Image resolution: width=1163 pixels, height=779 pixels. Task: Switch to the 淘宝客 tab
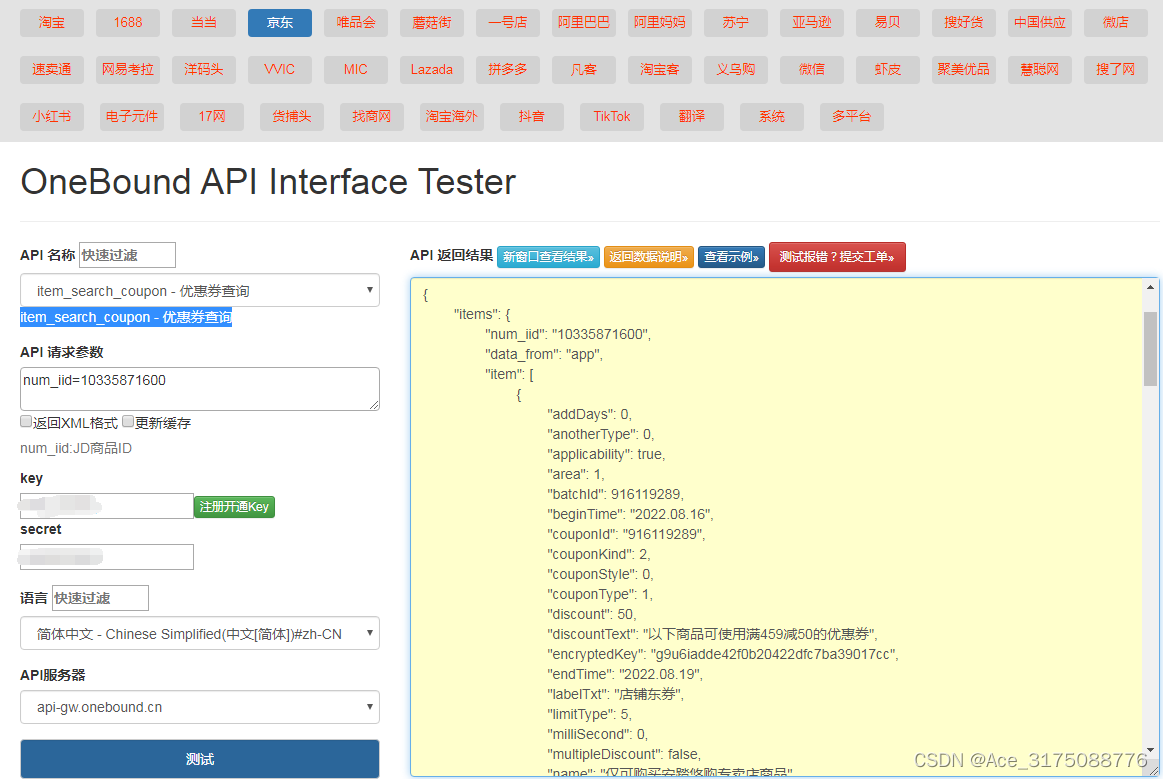pos(659,70)
